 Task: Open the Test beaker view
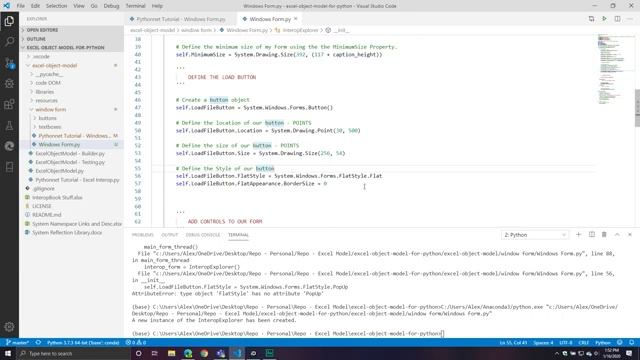tap(9, 125)
